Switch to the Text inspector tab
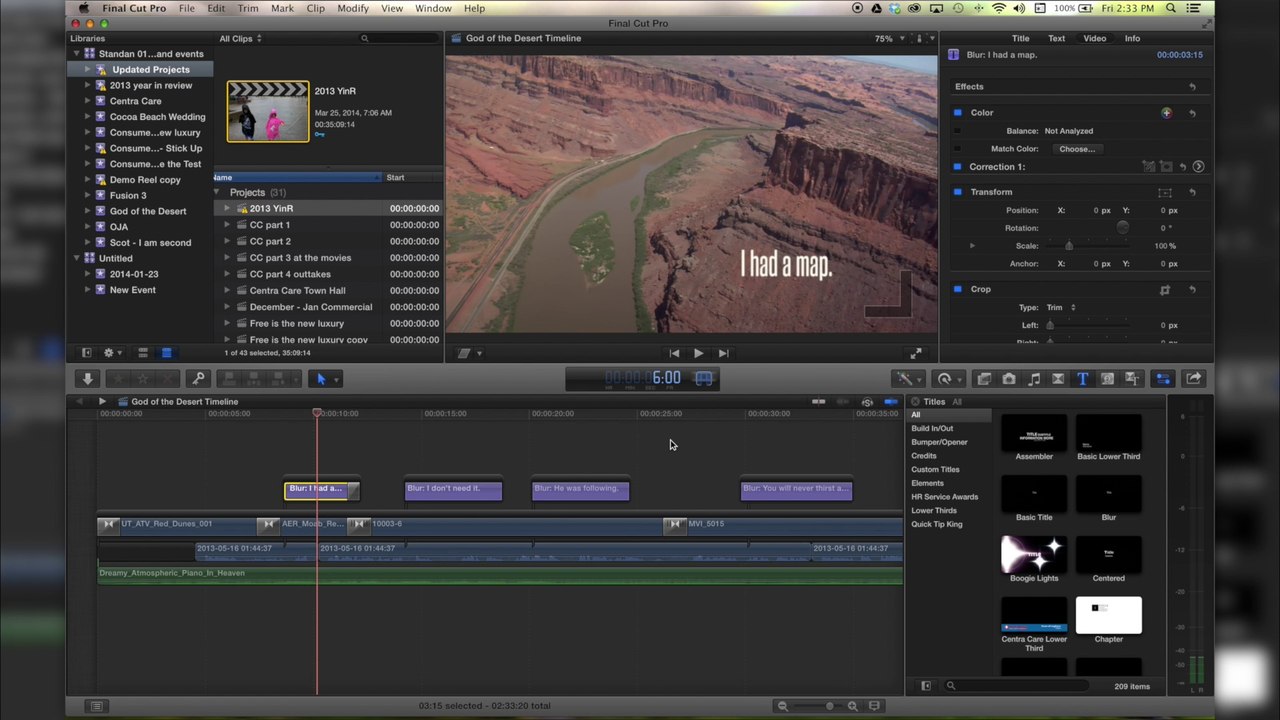 coord(1056,39)
